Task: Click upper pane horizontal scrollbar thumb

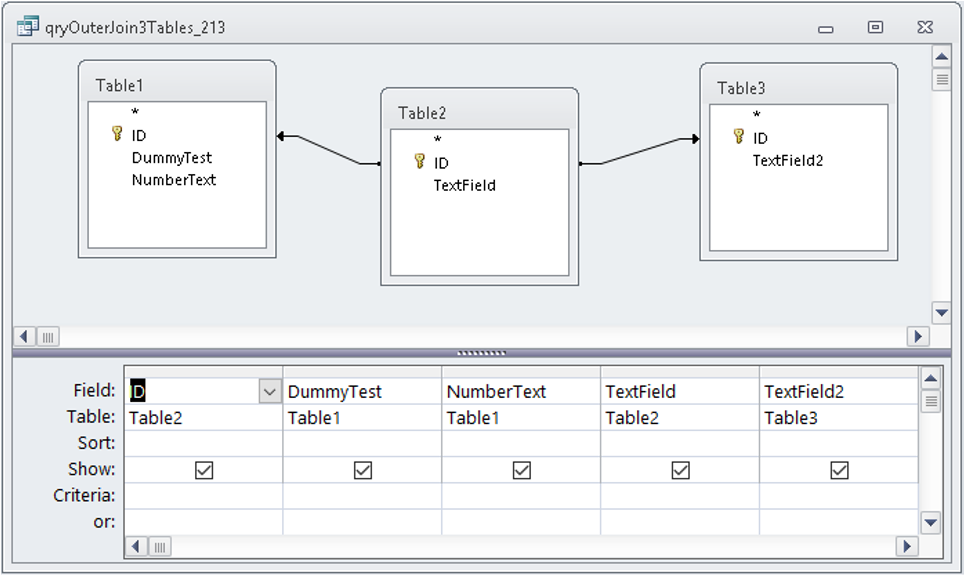Action: point(48,337)
